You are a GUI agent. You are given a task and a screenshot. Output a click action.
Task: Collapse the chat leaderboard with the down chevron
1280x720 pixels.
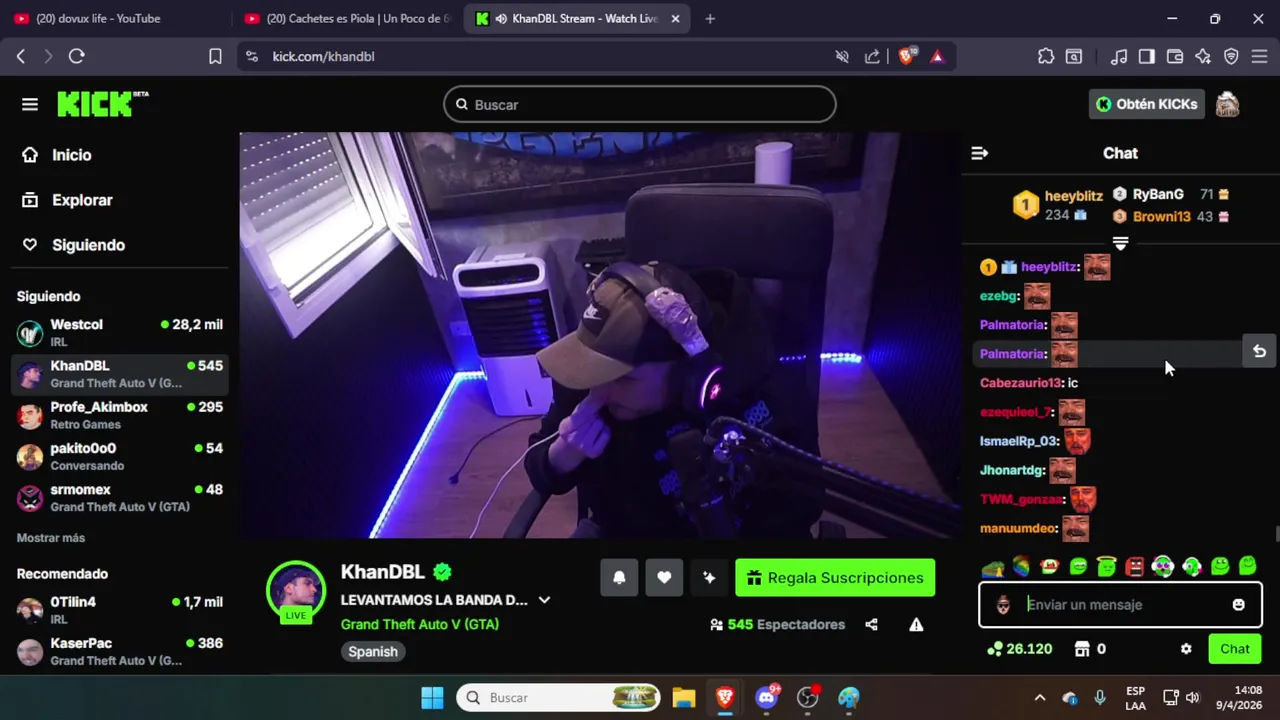click(1121, 244)
